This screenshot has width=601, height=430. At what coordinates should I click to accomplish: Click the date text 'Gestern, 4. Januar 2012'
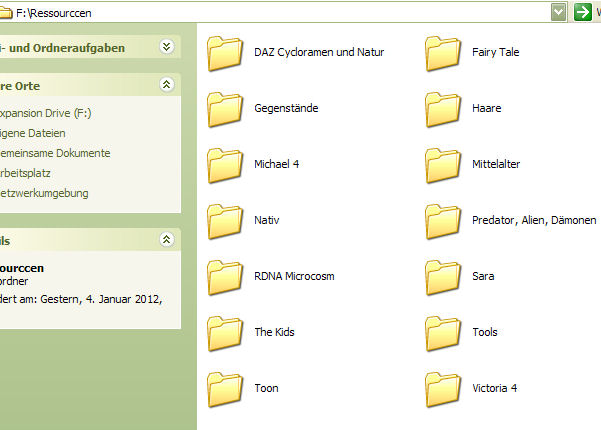[x=101, y=299]
